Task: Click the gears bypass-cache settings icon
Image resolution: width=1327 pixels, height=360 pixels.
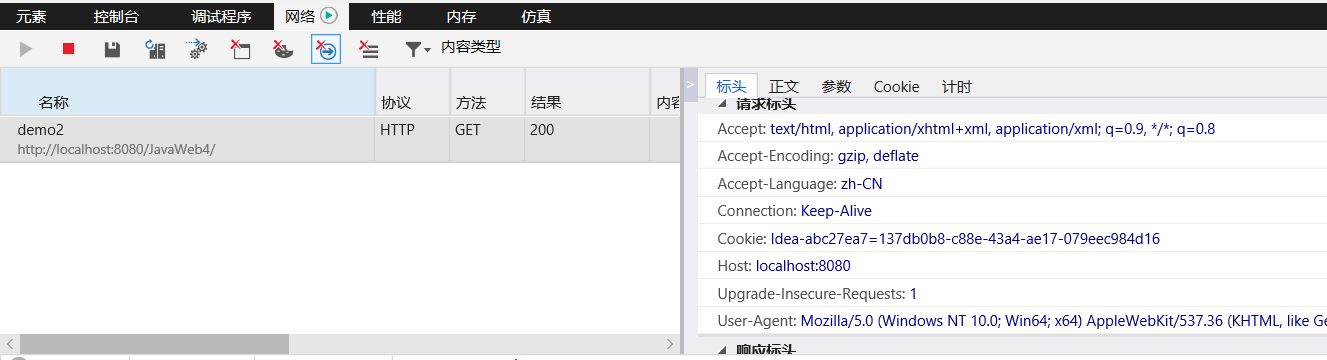Action: [x=198, y=48]
